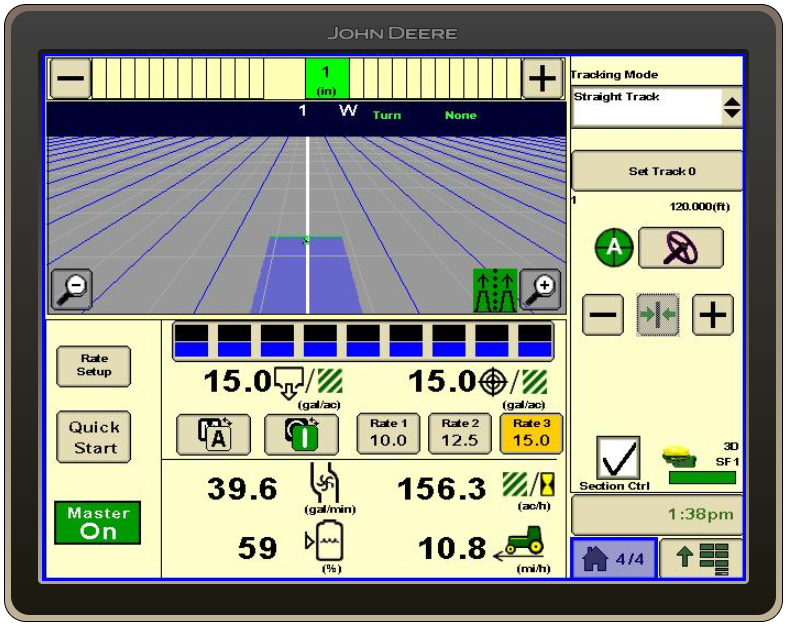Tap the blue implement coverage on map

307,275
